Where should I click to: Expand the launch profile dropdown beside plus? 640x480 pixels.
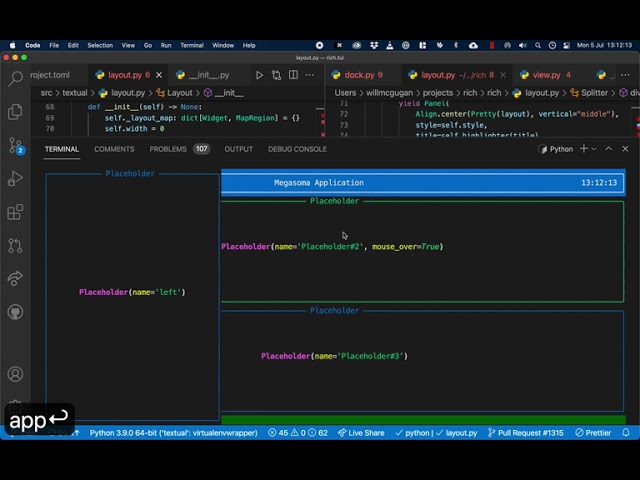[x=594, y=149]
